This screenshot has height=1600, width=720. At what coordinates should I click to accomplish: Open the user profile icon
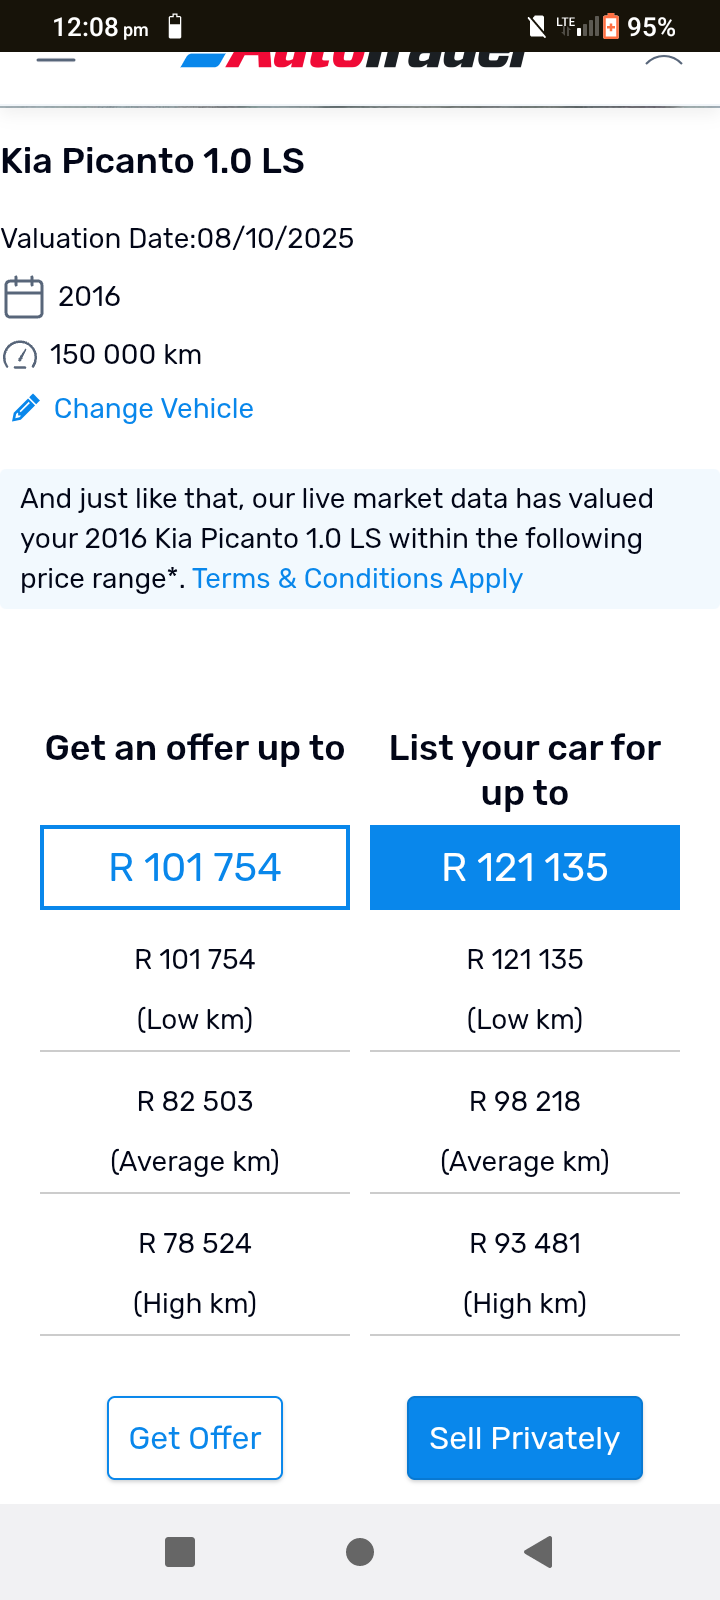pos(663,63)
